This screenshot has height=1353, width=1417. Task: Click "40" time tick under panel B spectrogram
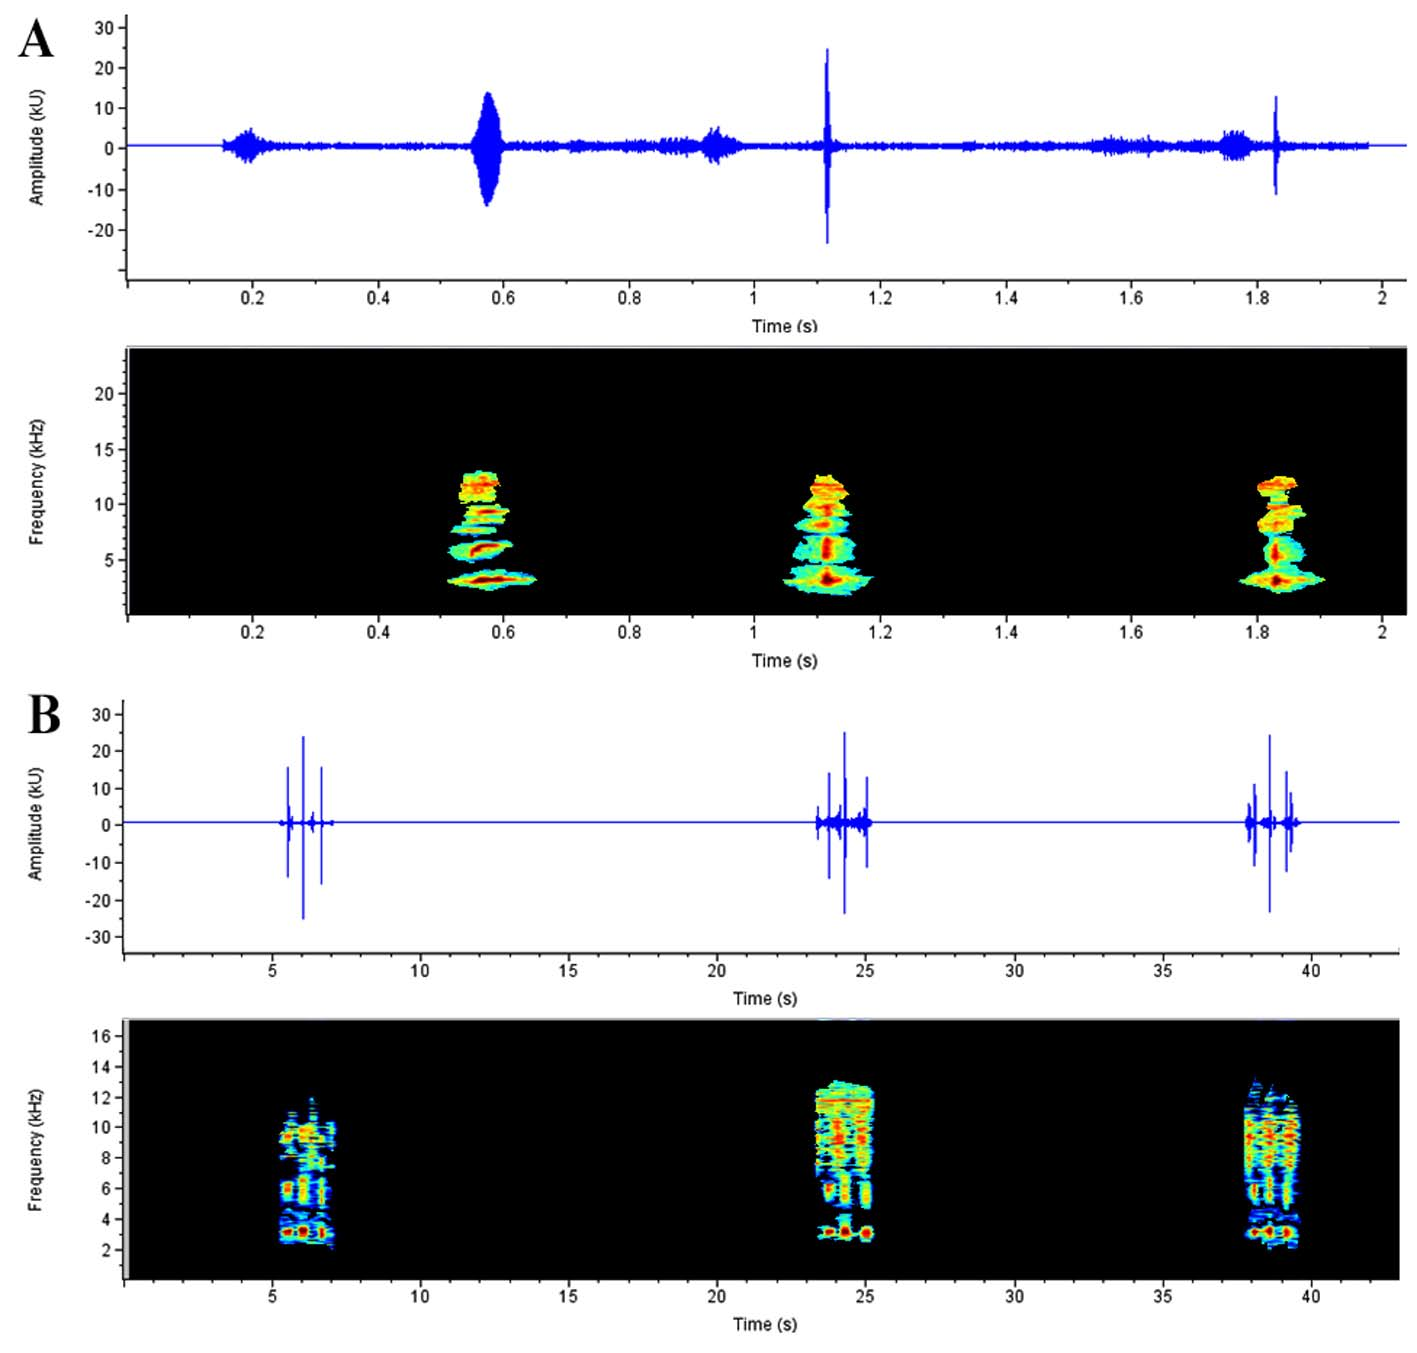pos(1311,1296)
